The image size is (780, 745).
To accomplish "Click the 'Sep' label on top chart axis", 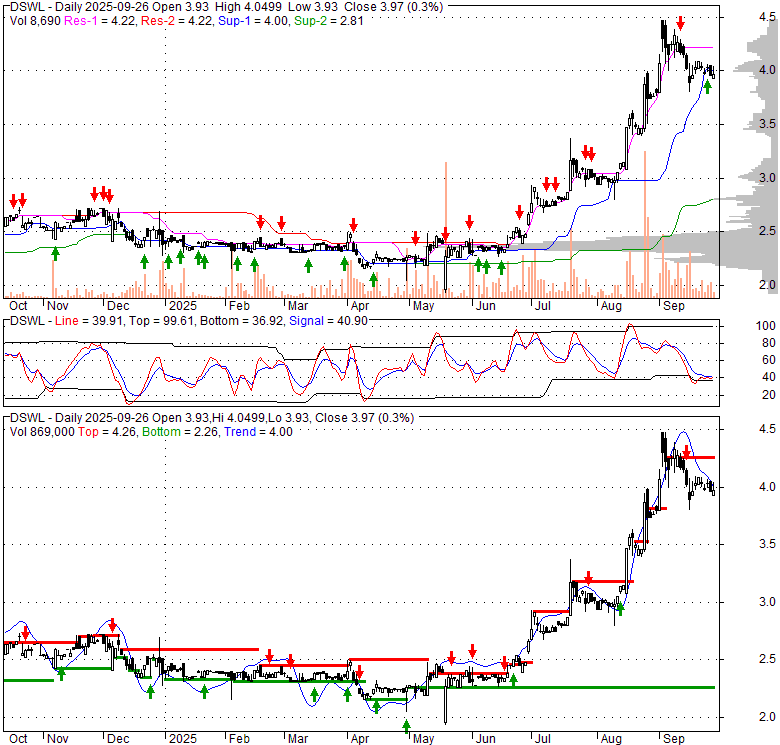I will click(x=674, y=306).
